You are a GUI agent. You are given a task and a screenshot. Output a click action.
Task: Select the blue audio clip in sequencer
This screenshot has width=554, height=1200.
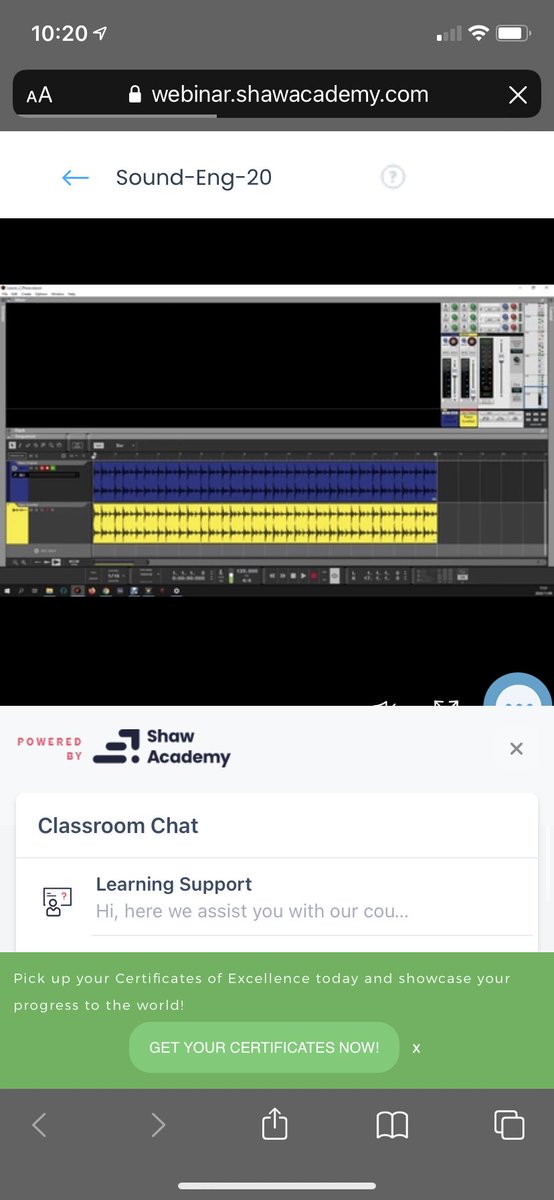coord(265,482)
